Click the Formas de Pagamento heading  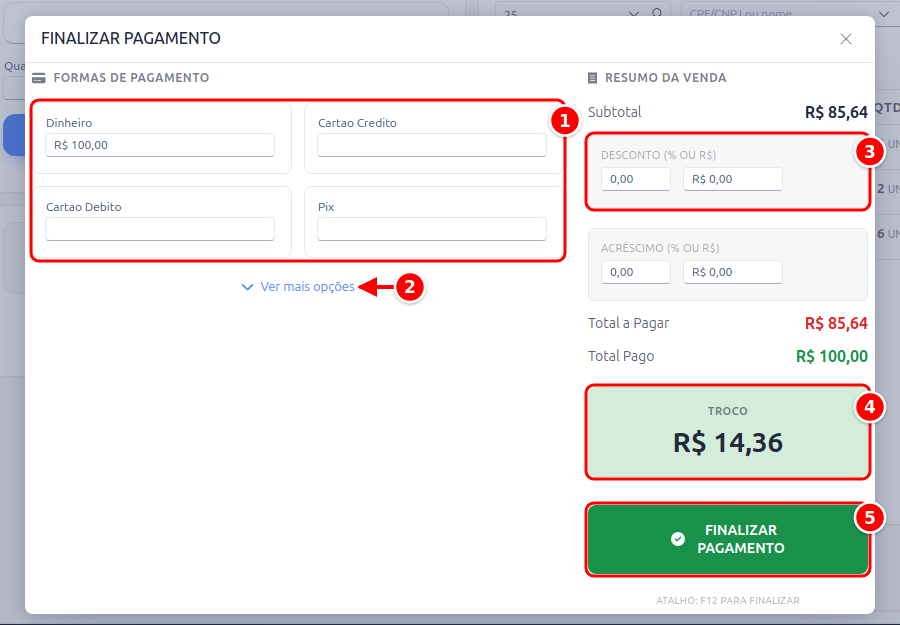pos(131,78)
